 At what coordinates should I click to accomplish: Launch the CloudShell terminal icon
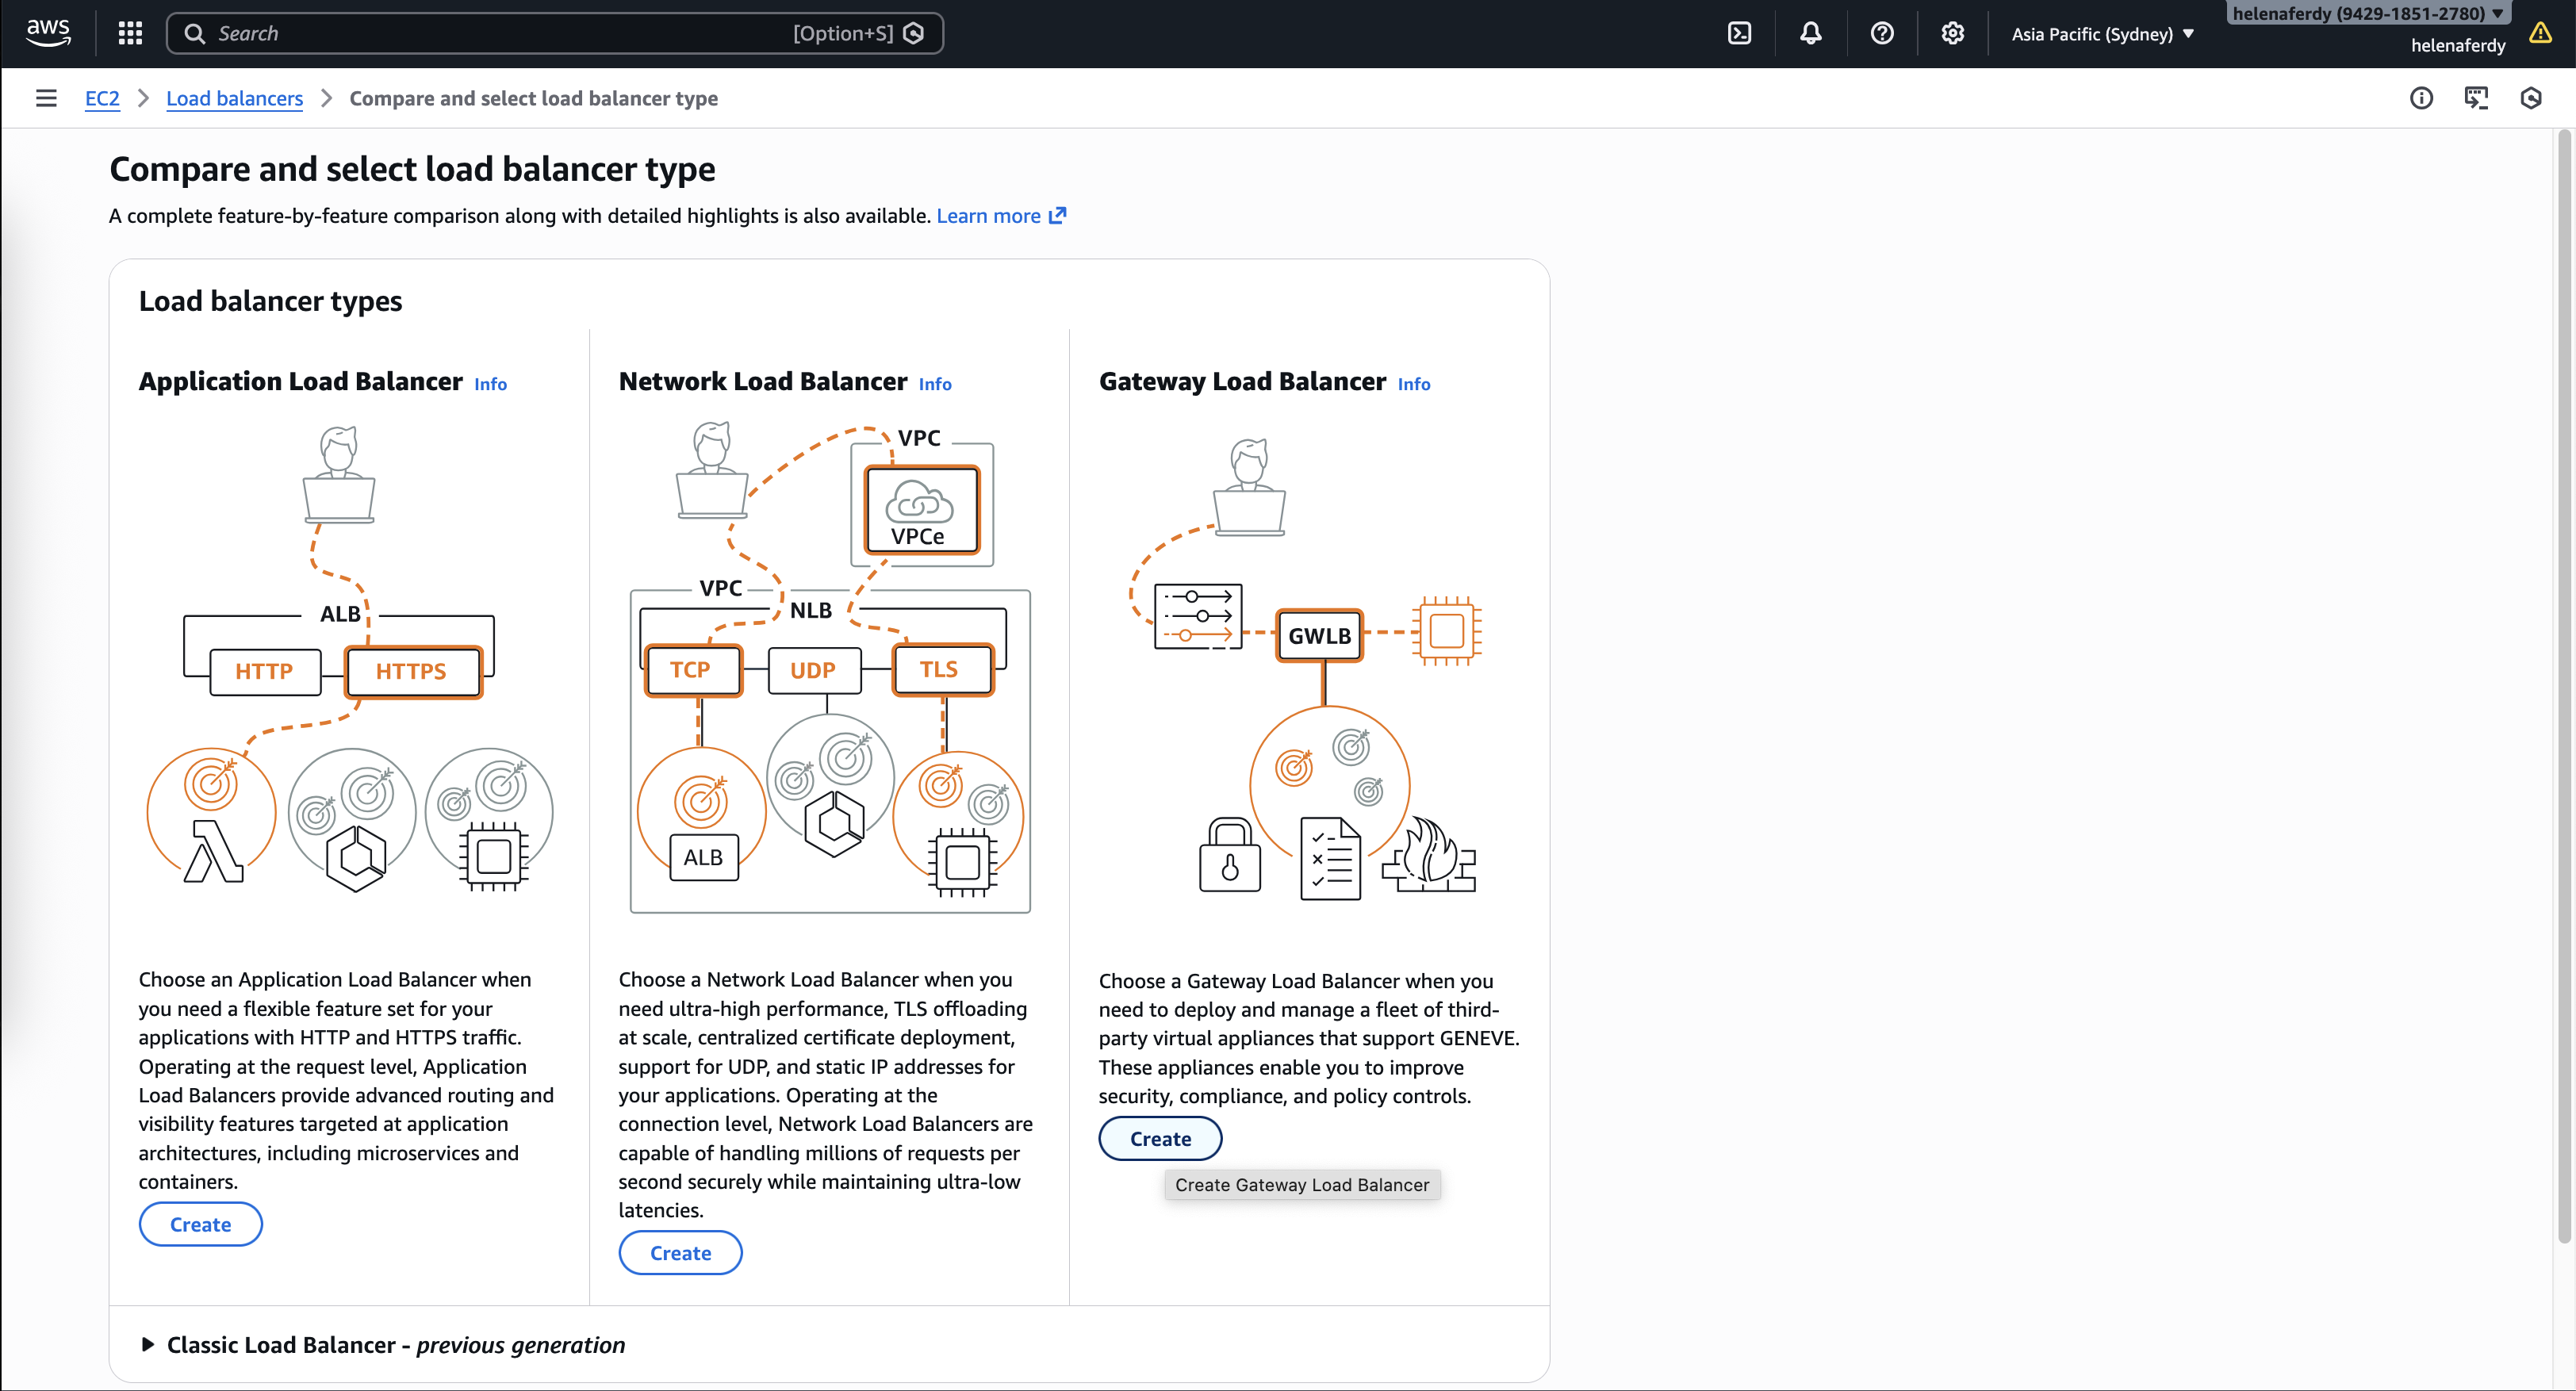tap(1739, 33)
